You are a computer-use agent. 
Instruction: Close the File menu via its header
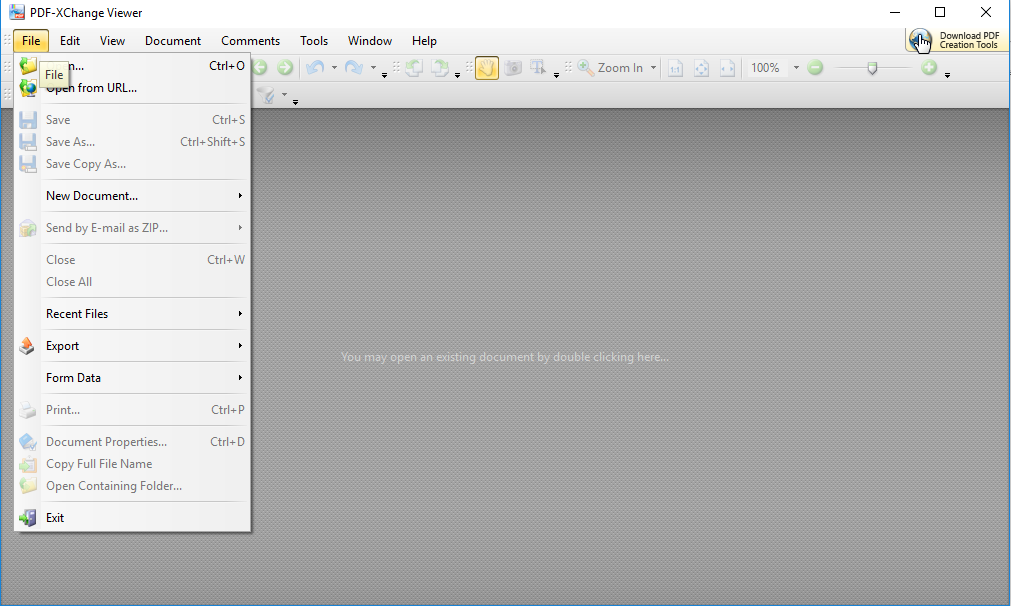click(x=31, y=41)
